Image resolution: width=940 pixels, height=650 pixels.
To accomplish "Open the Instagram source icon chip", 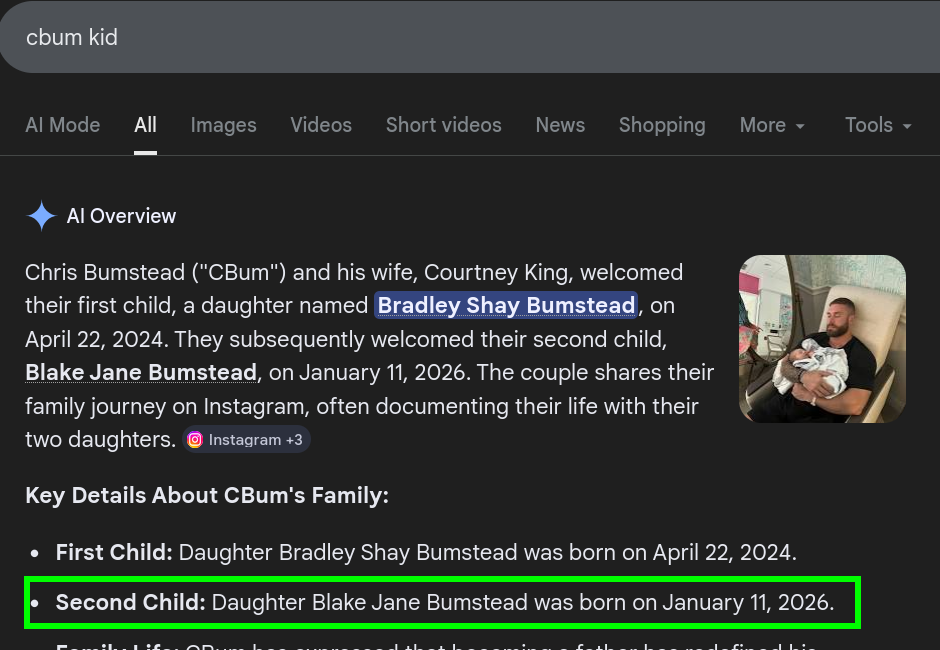I will pos(195,440).
